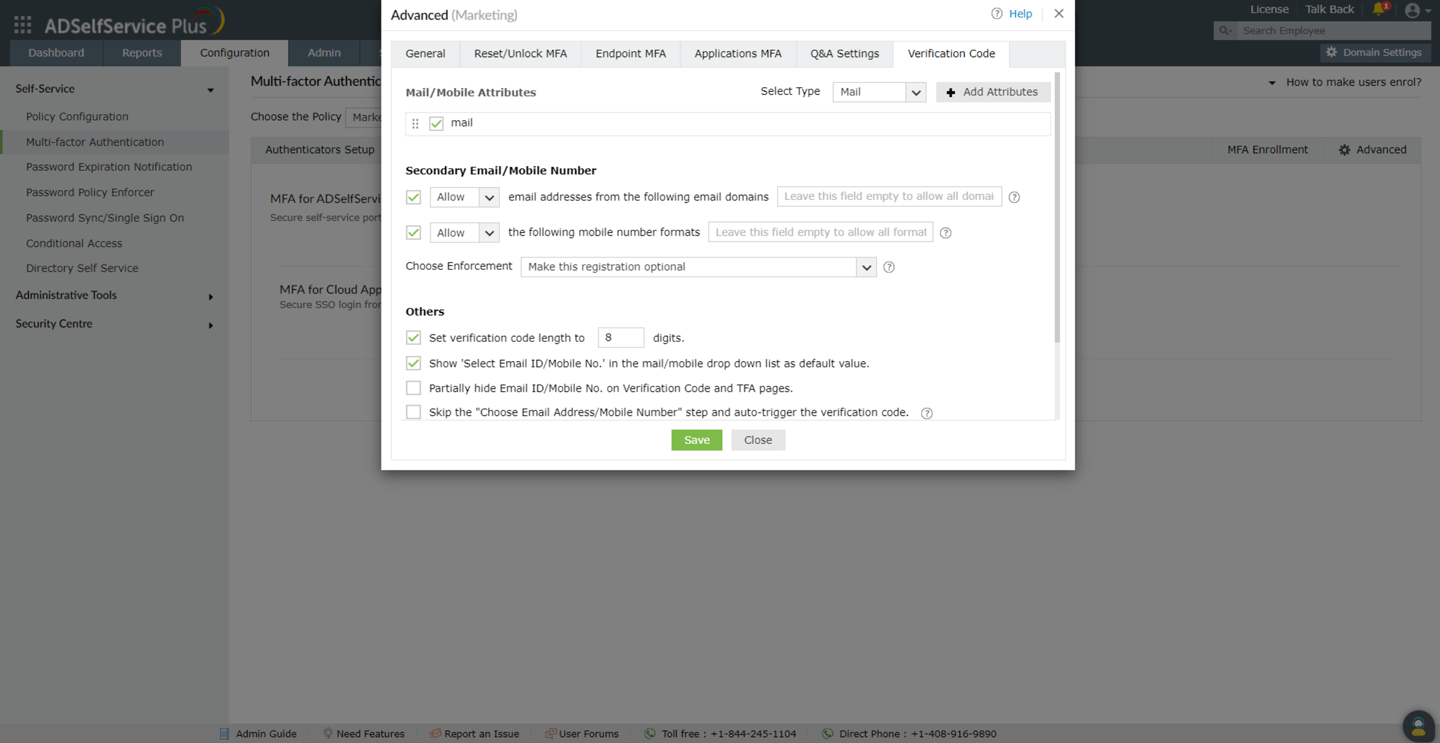Click the Add Attributes button
Image resolution: width=1440 pixels, height=743 pixels.
point(993,92)
